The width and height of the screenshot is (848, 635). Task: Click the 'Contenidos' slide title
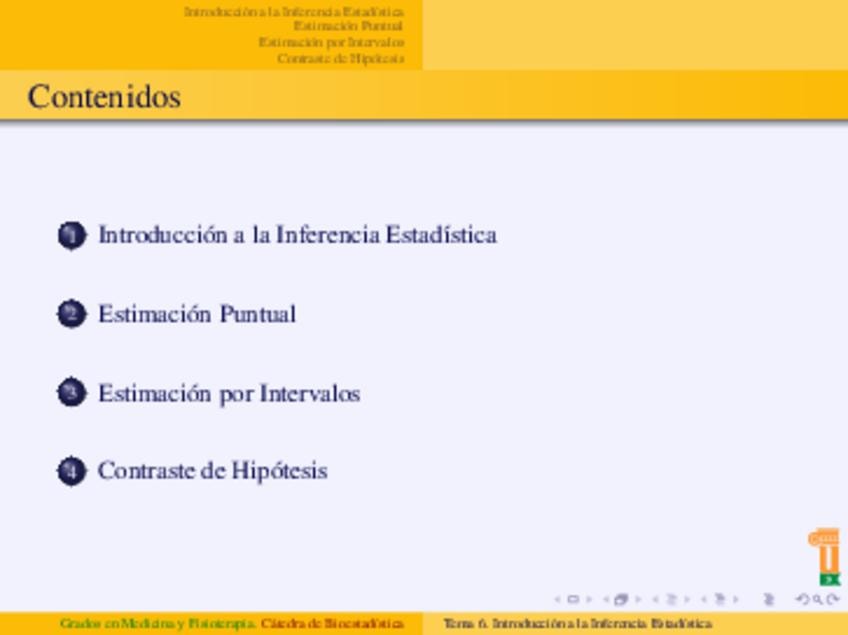(104, 97)
